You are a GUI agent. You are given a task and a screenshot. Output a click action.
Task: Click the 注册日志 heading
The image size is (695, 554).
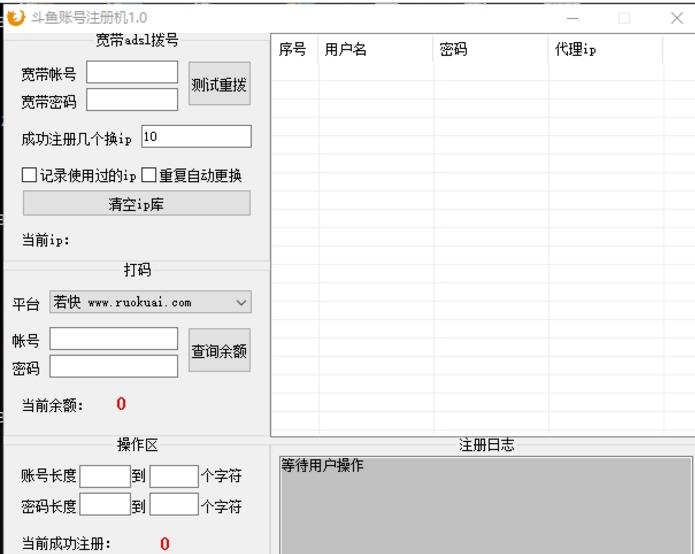[487, 445]
